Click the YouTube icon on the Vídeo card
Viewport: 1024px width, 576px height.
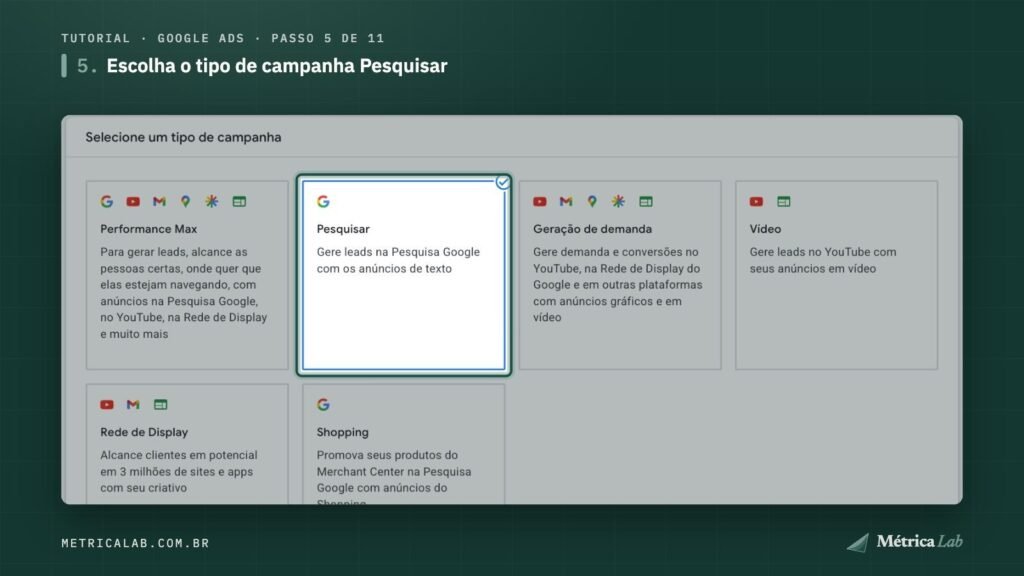pos(756,202)
